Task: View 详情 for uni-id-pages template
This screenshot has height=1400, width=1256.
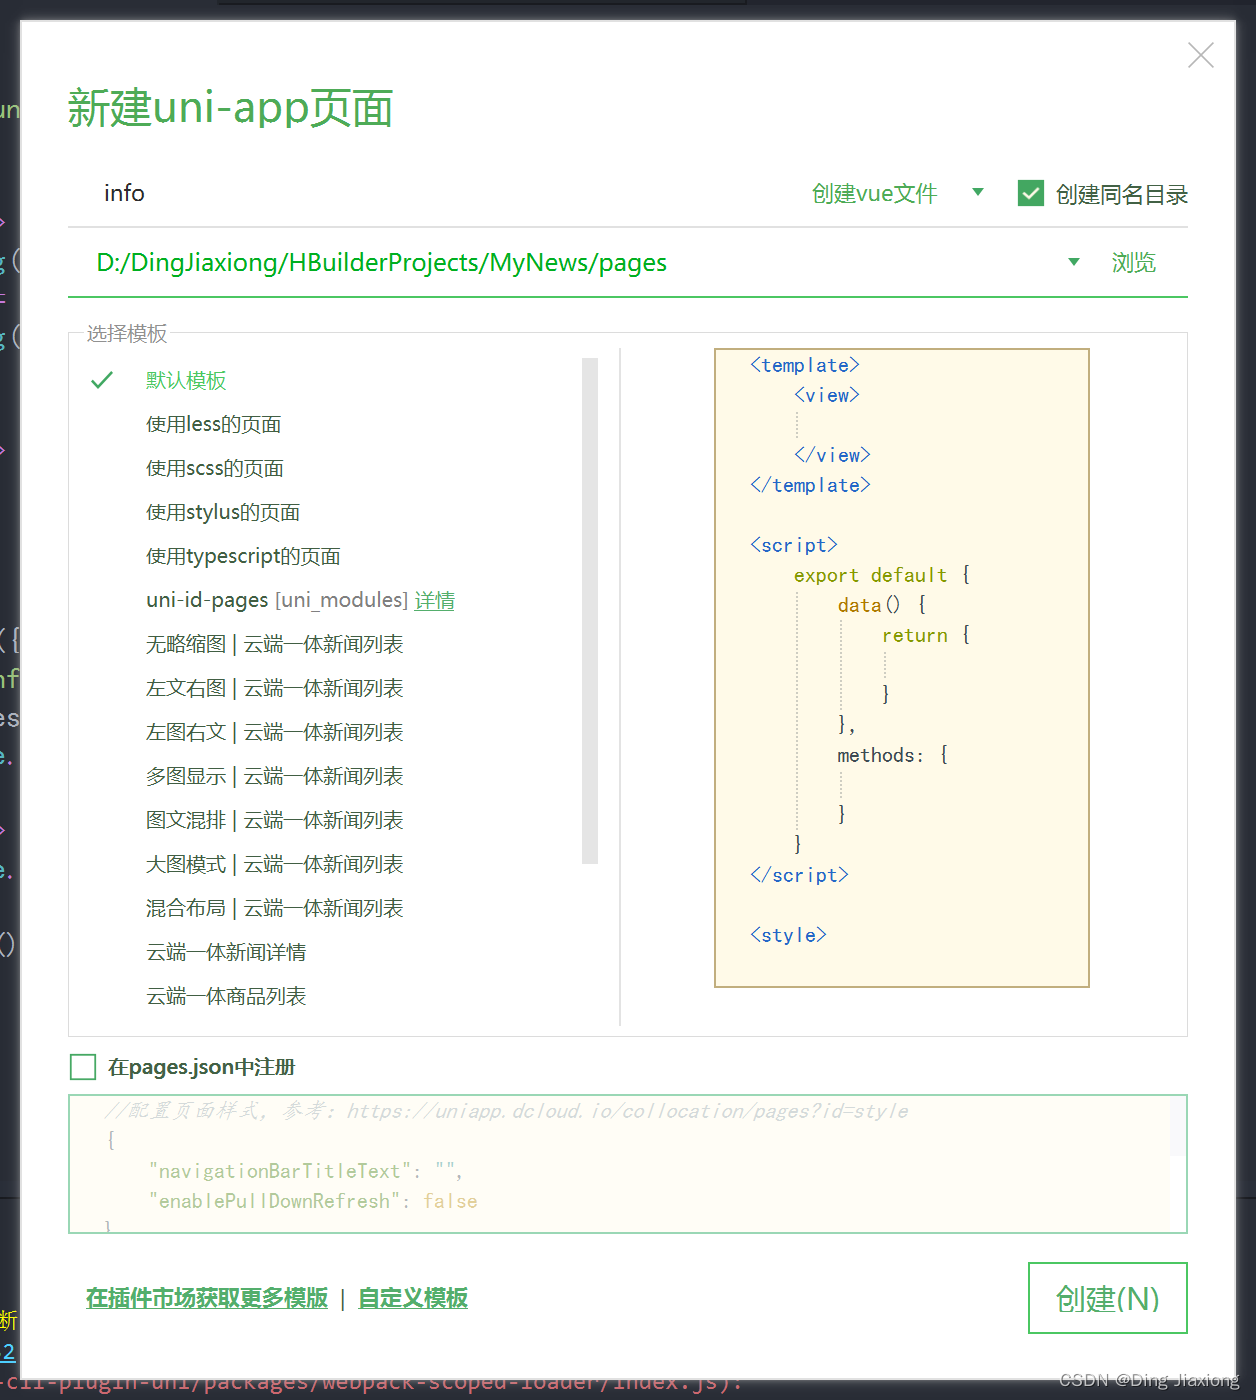Action: (x=434, y=600)
